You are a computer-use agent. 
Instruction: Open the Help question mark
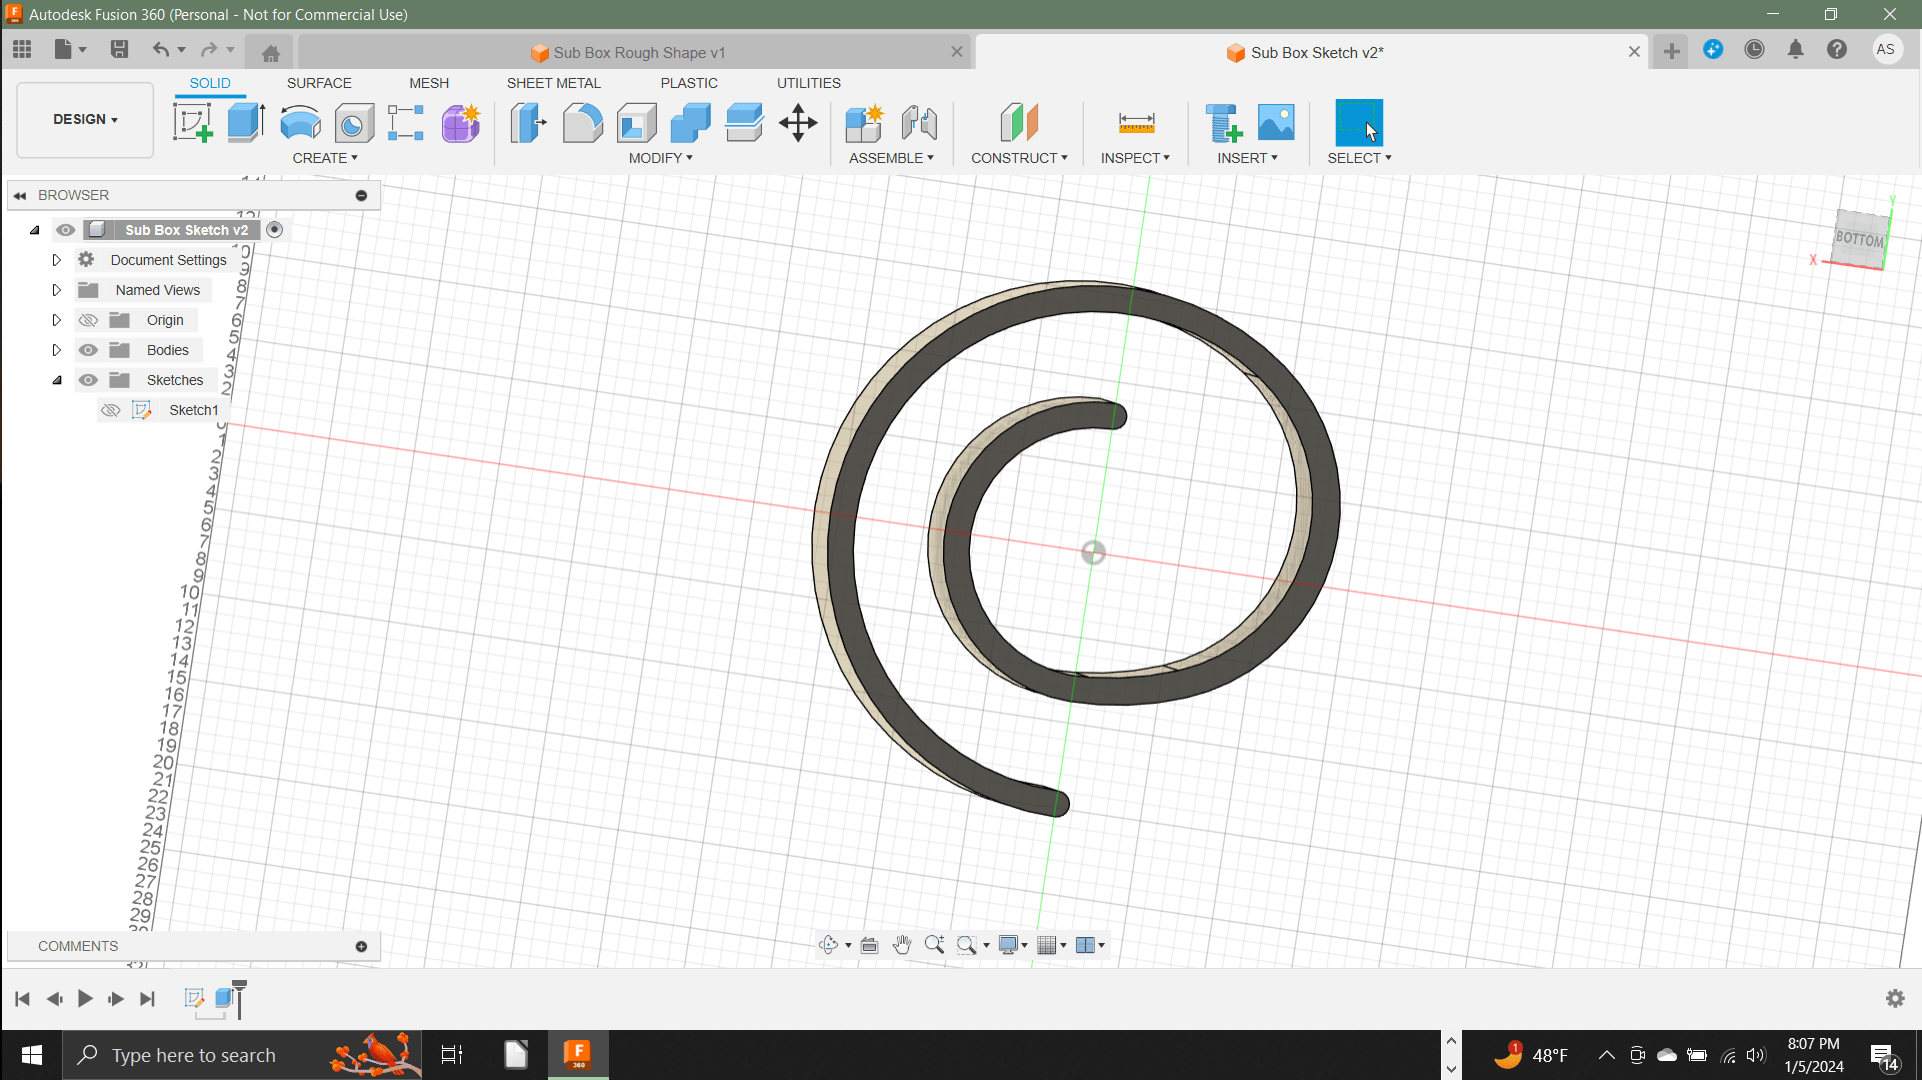1837,49
